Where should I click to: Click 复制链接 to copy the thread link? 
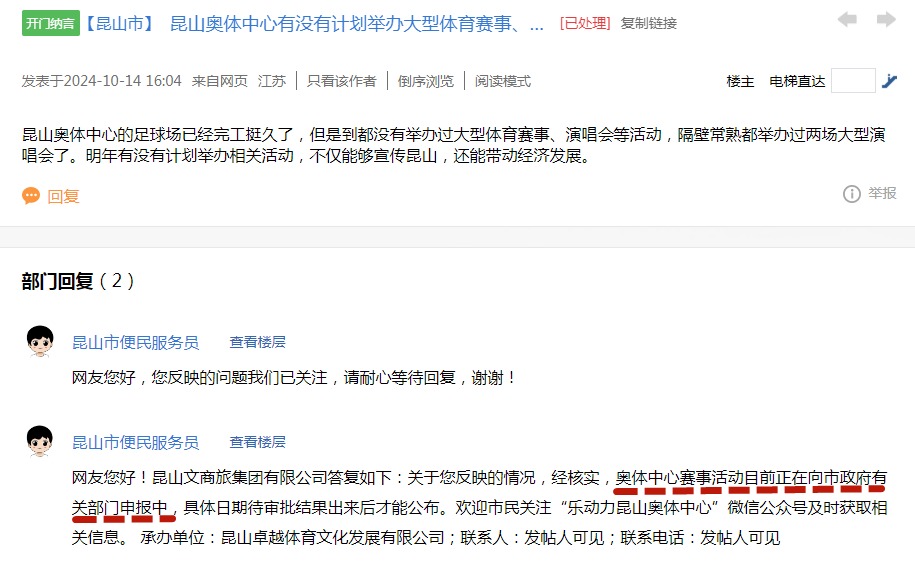pos(648,23)
